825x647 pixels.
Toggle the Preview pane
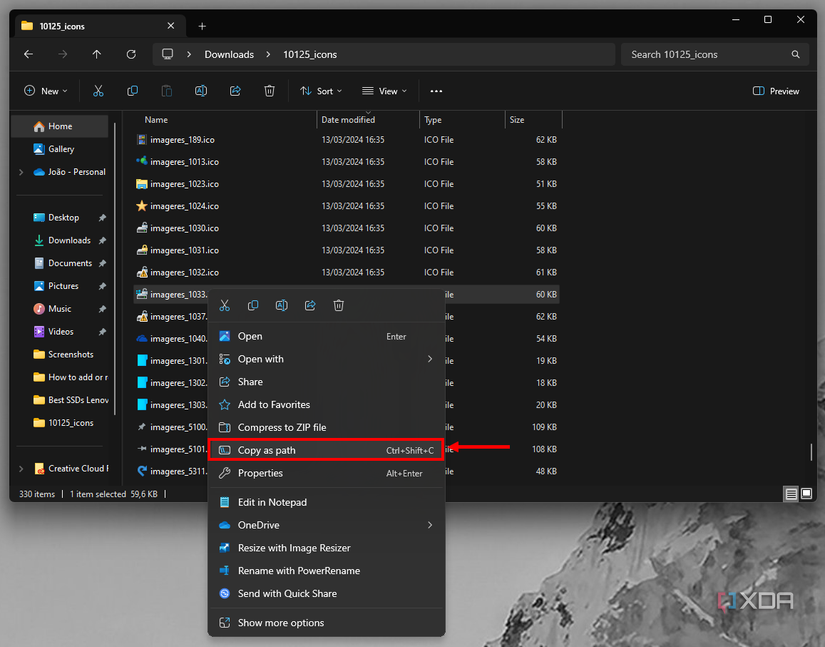pos(776,91)
